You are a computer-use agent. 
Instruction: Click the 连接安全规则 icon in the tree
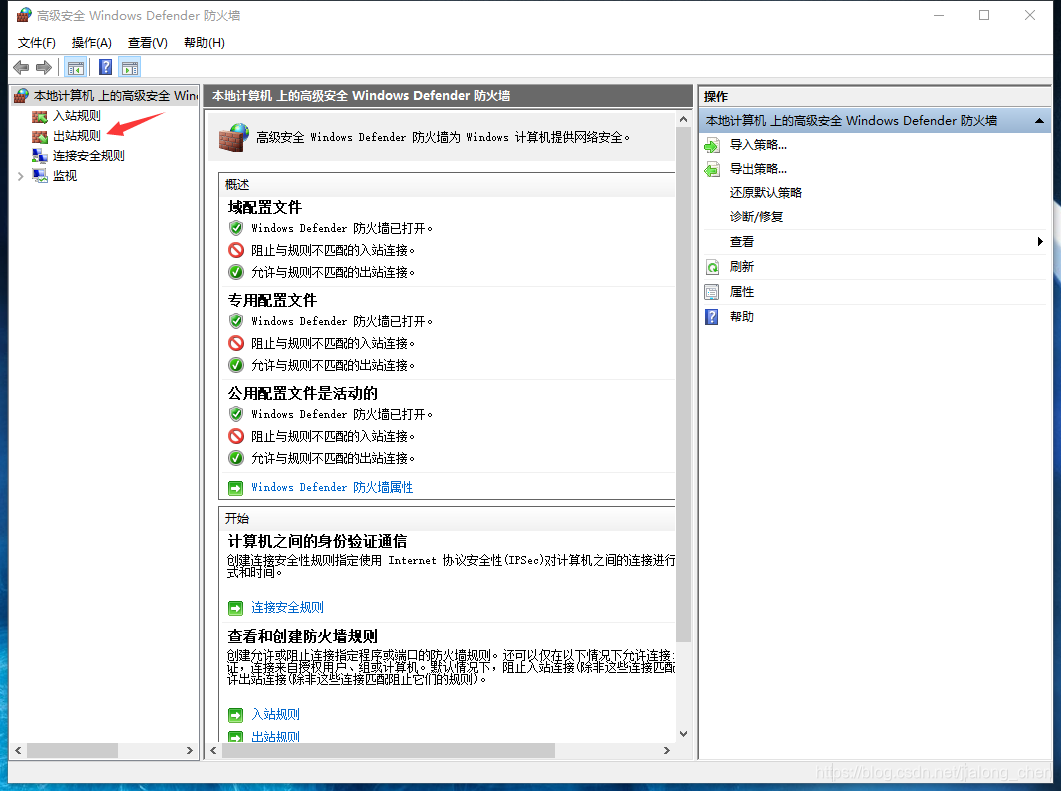(x=40, y=156)
